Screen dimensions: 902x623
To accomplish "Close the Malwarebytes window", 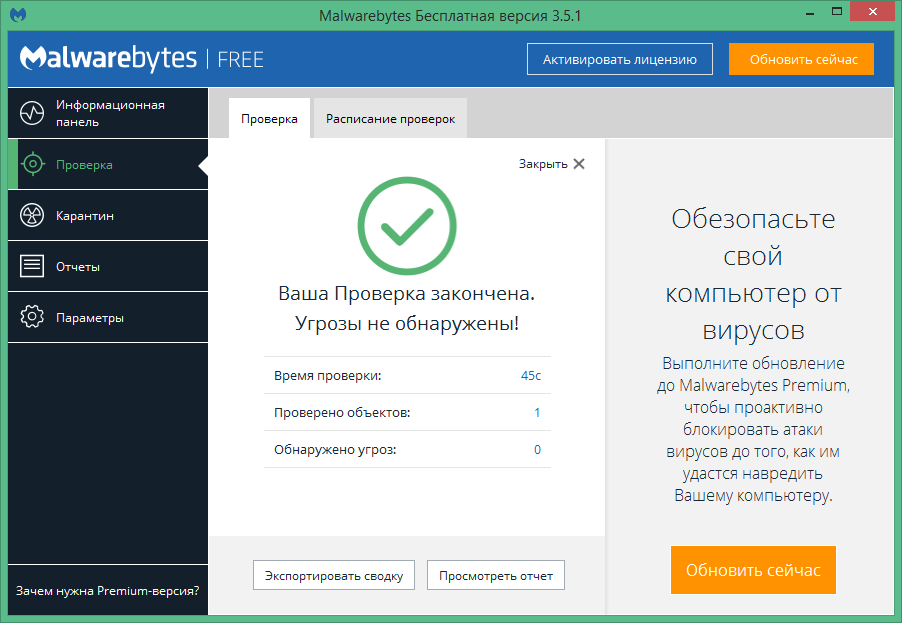I will point(873,12).
